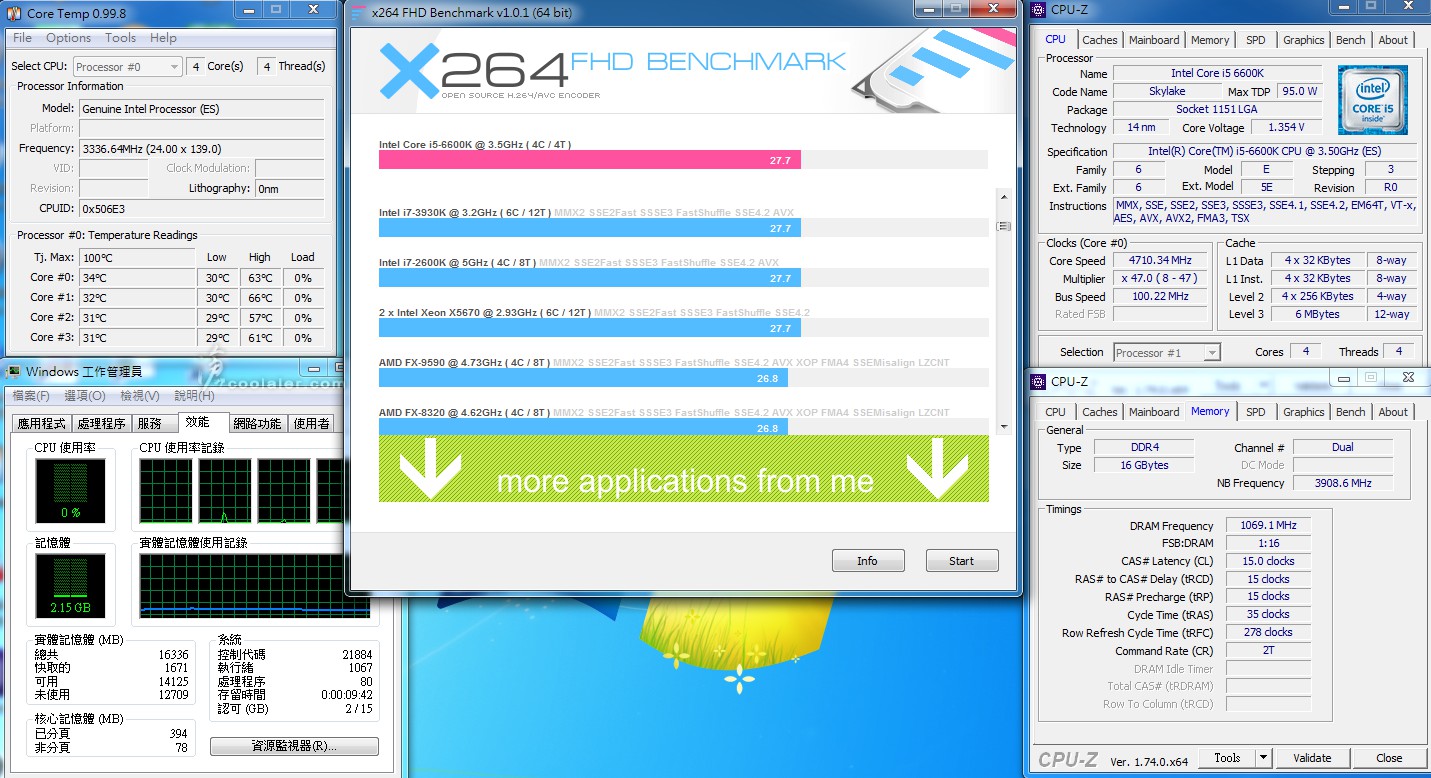Expand the Selection Processor #1 dropdown in CPU-Z

[x=1167, y=352]
